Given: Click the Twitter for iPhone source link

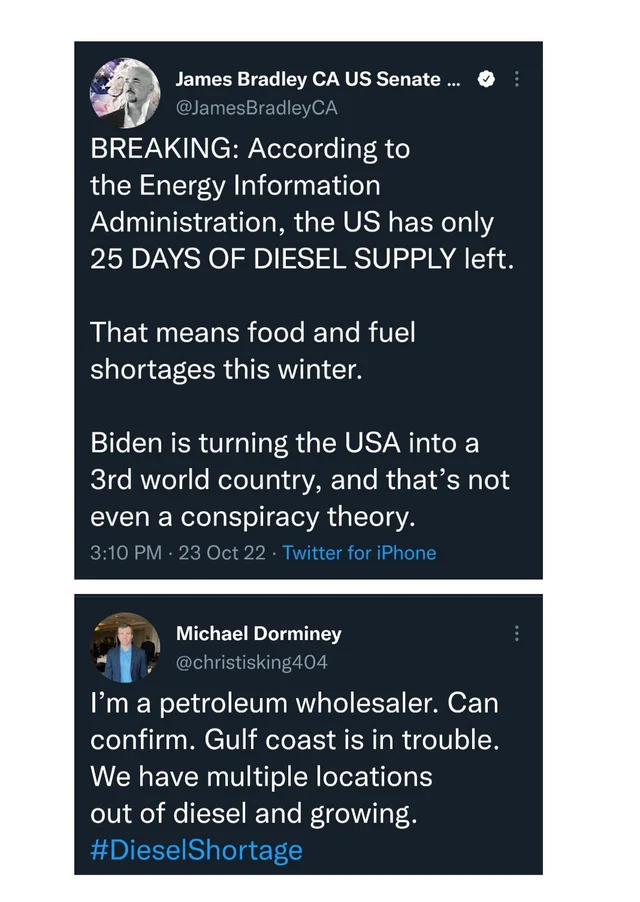Looking at the screenshot, I should click(x=359, y=553).
